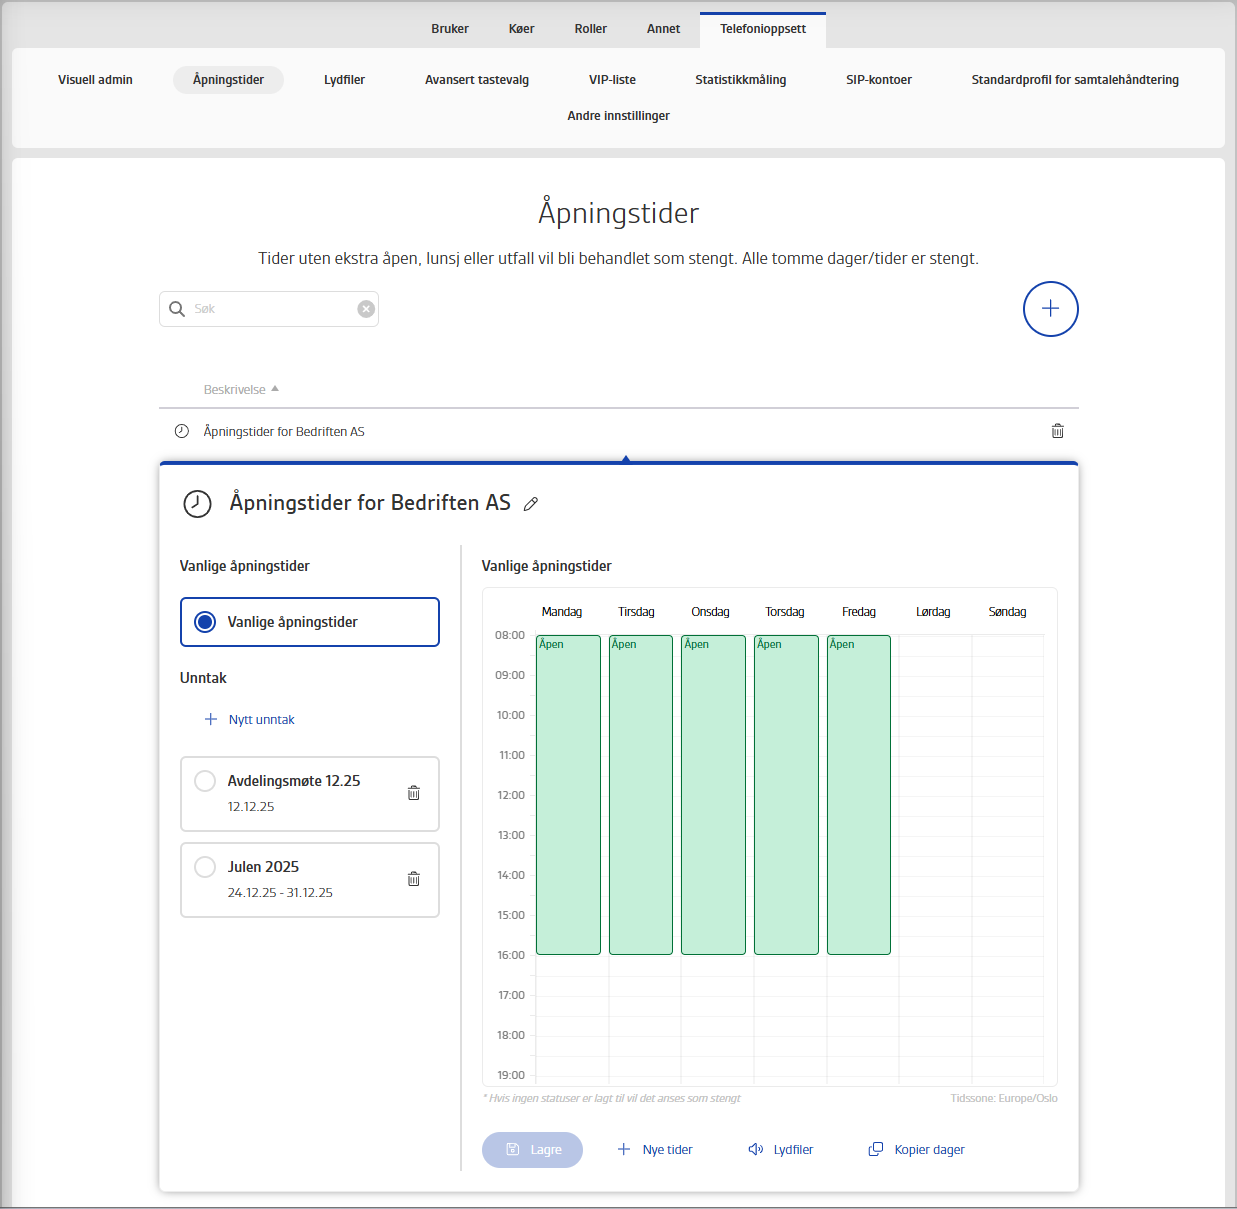Screen dimensions: 1237x1209
Task: Click the round plus button to add opening hours
Action: coord(1050,309)
